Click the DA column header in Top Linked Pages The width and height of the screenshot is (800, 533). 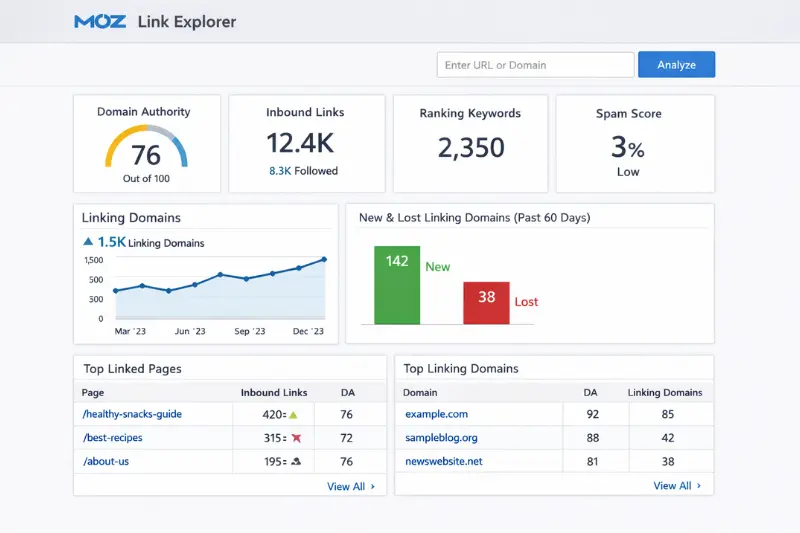click(347, 392)
